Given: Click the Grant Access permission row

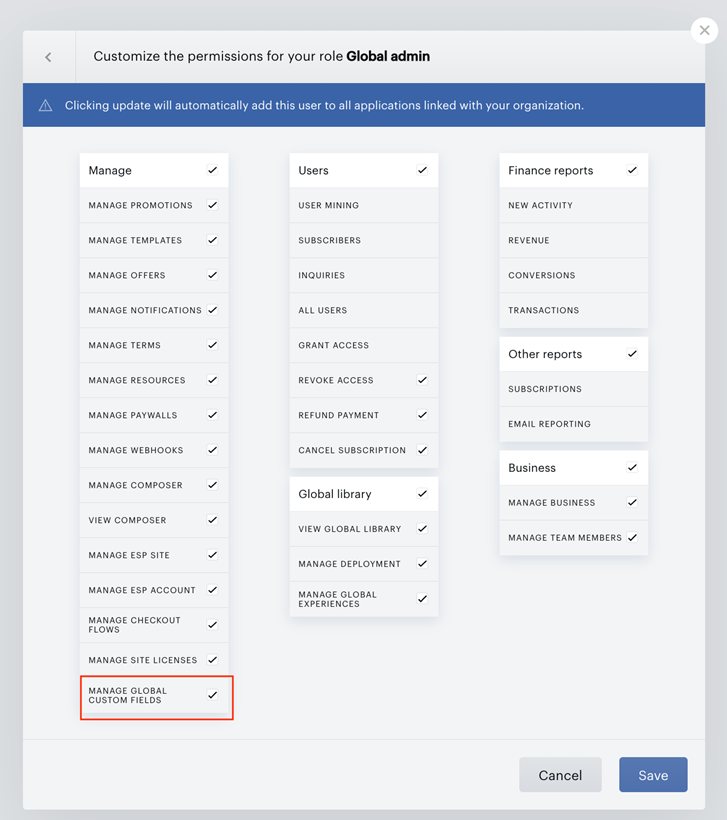Looking at the screenshot, I should pyautogui.click(x=364, y=345).
